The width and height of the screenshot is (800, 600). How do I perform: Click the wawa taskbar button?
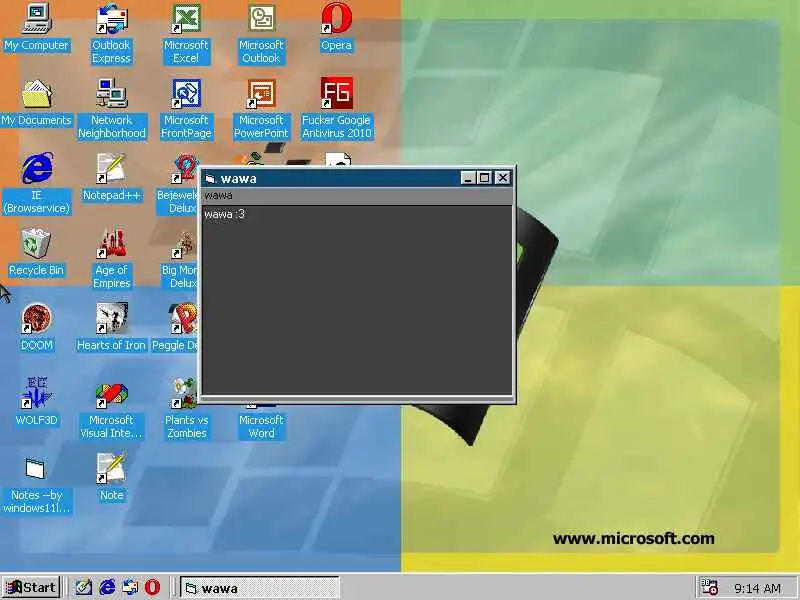pyautogui.click(x=260, y=588)
